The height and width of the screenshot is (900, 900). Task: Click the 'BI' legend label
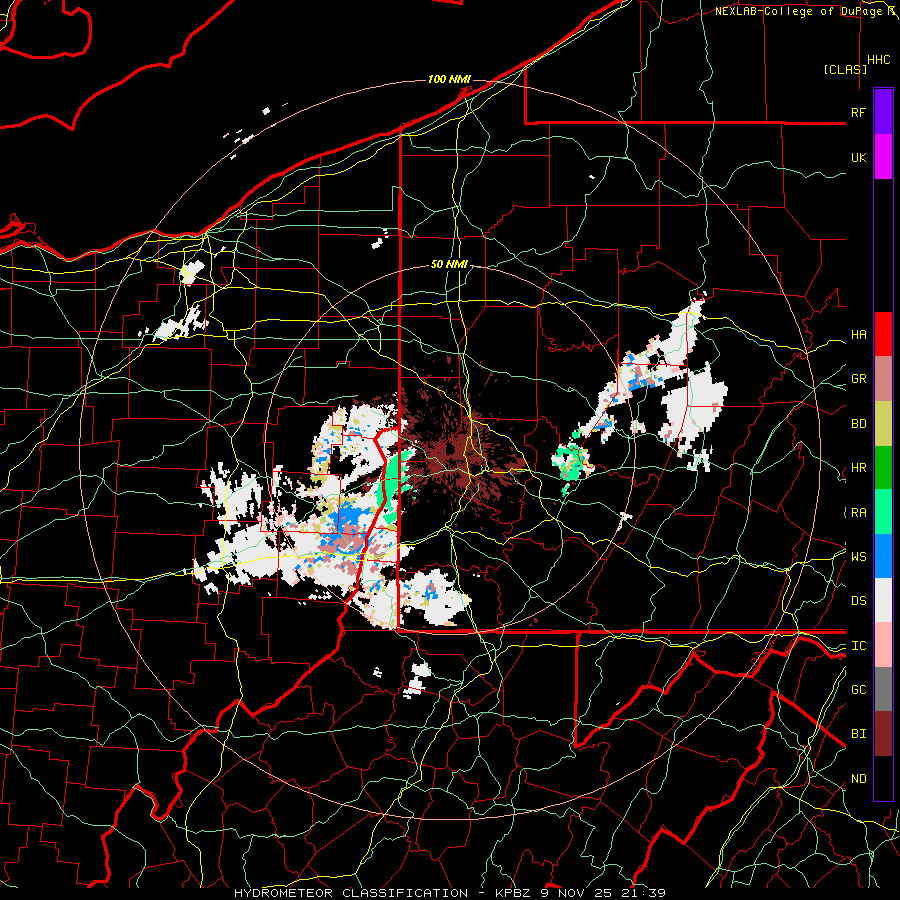pyautogui.click(x=858, y=734)
